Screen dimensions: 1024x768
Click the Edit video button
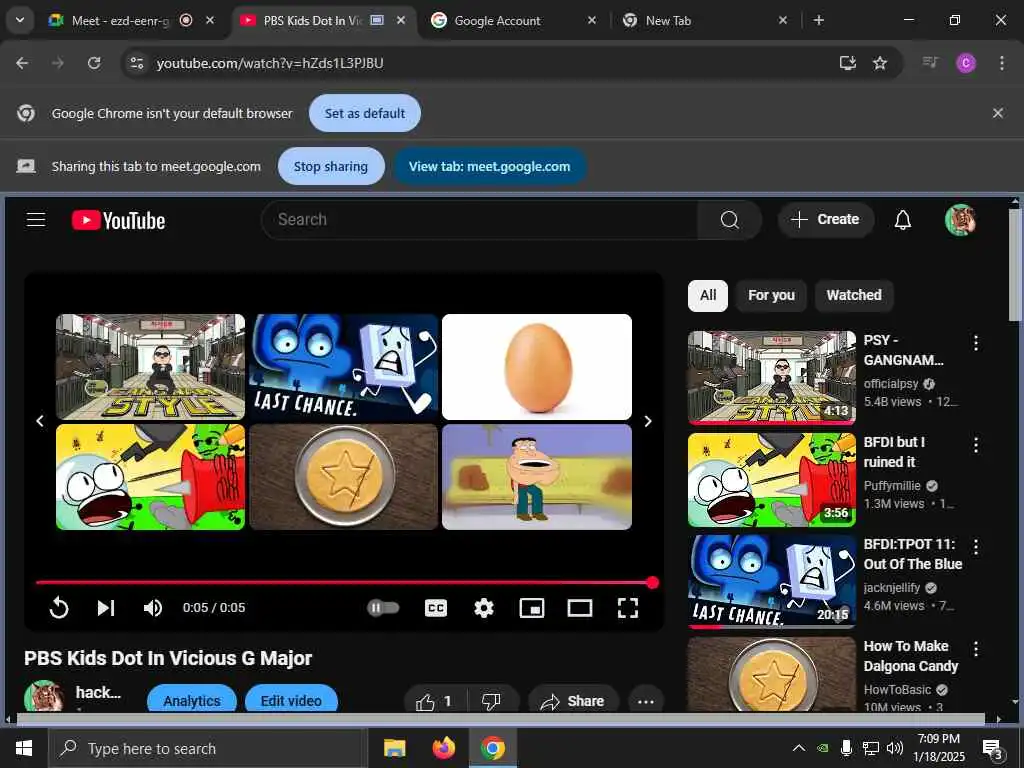[291, 701]
